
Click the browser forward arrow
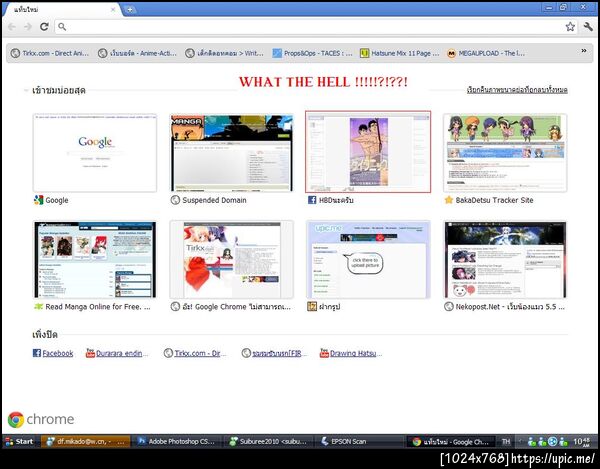click(x=28, y=27)
